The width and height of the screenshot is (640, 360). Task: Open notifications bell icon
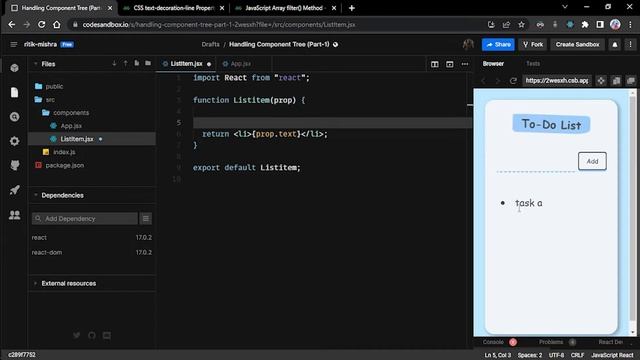coord(615,44)
